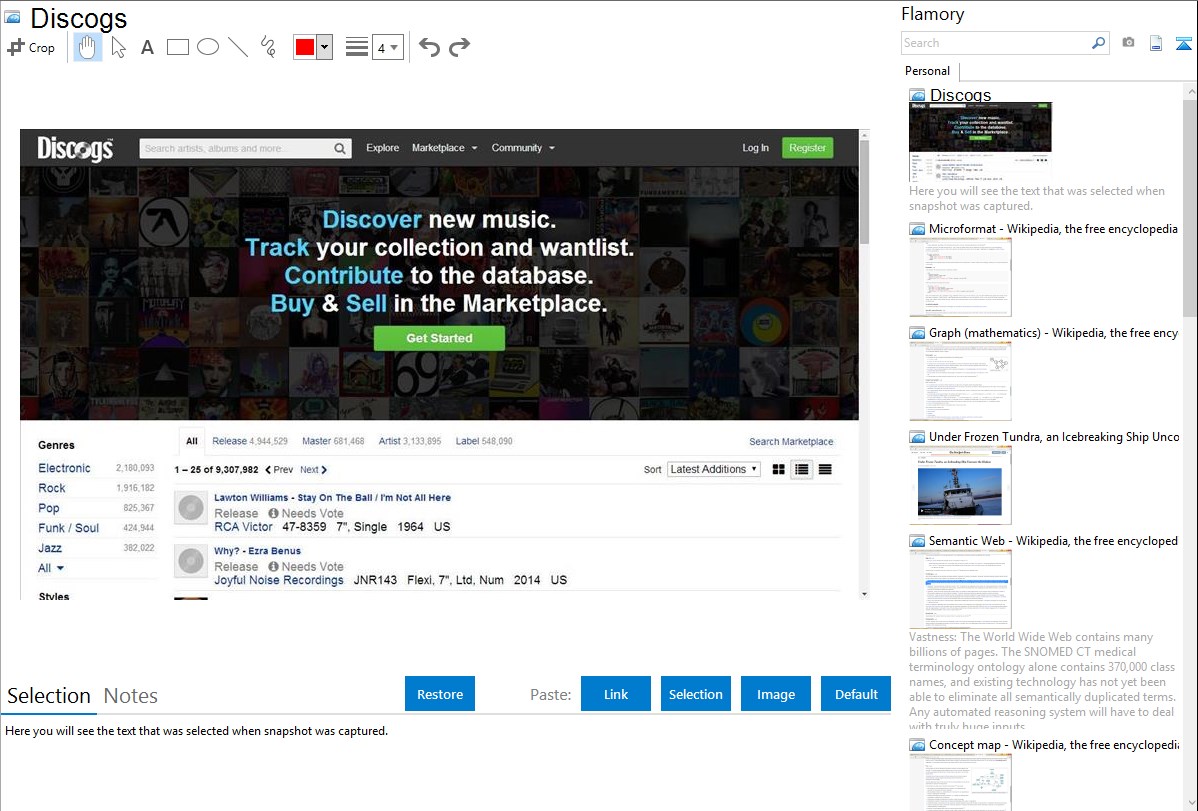Switch to grid tile view icon
Image resolution: width=1198 pixels, height=811 pixels.
(x=779, y=469)
